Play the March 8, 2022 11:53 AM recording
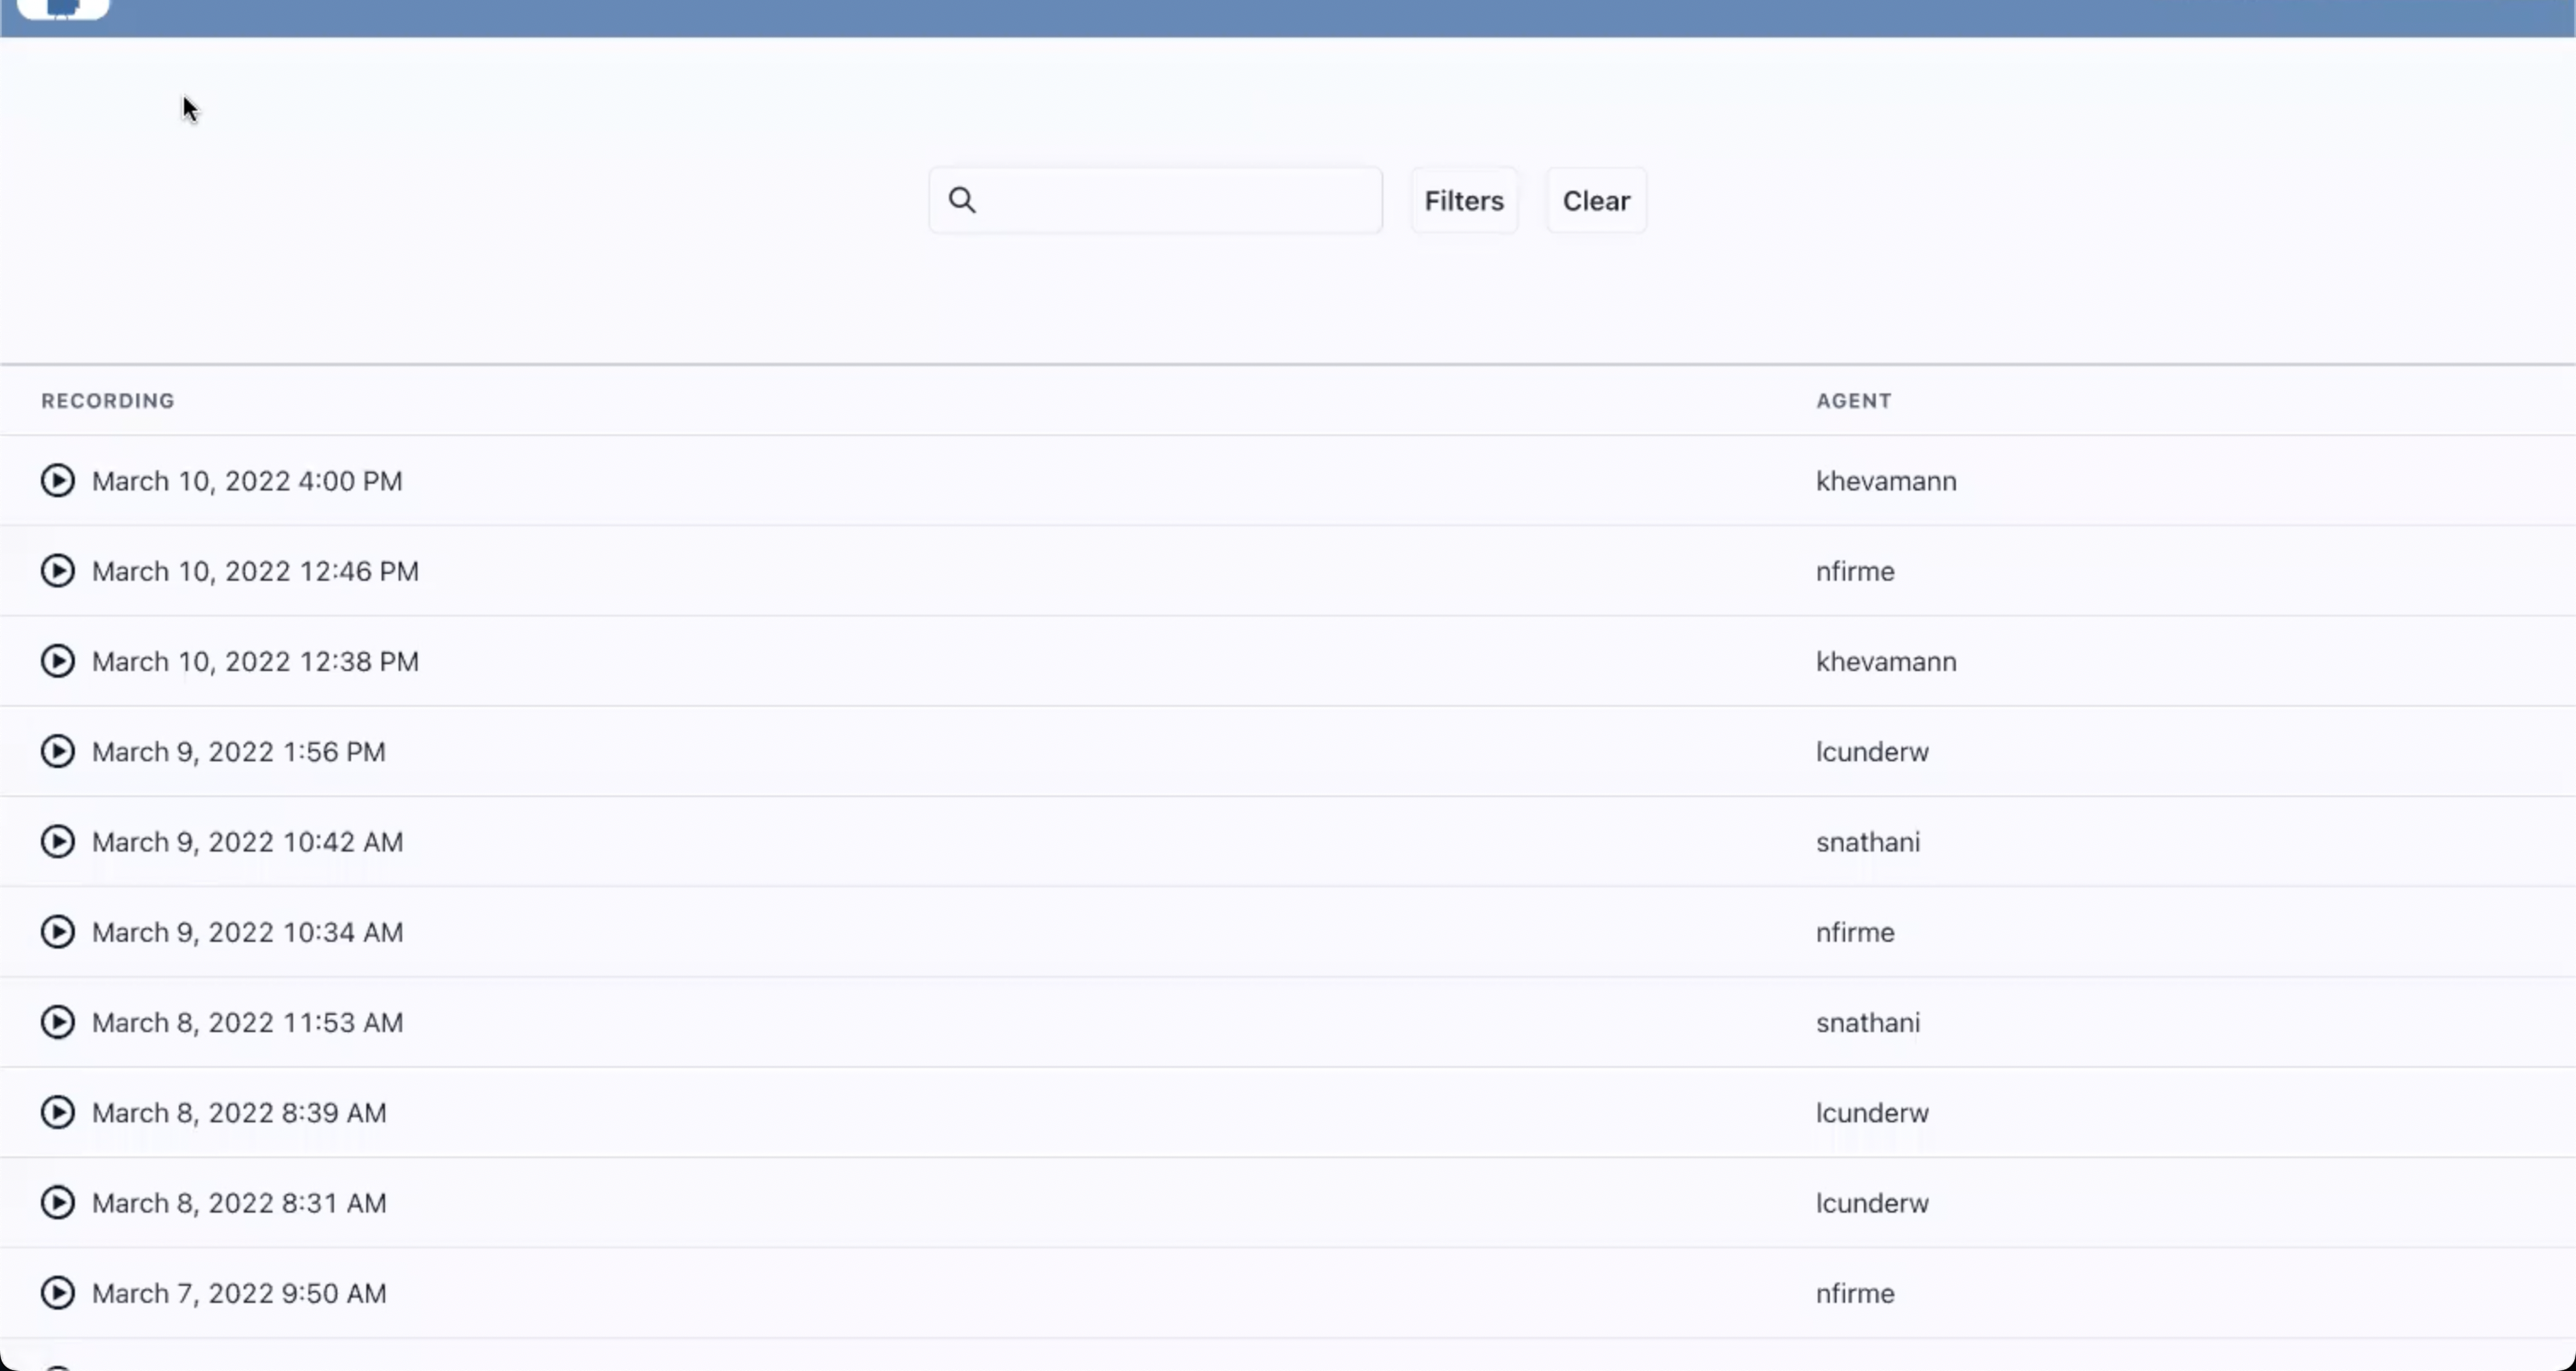 click(58, 1022)
